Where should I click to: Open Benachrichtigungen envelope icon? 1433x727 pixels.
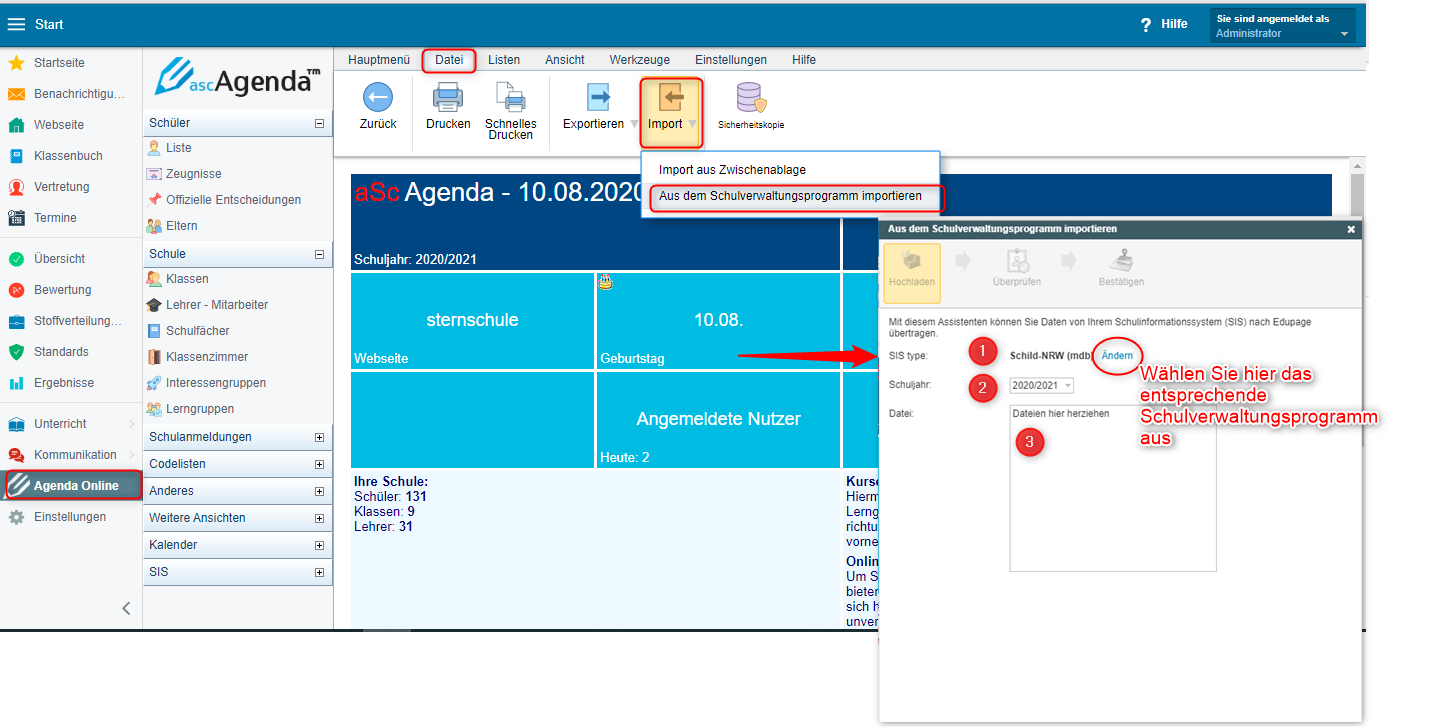16,94
